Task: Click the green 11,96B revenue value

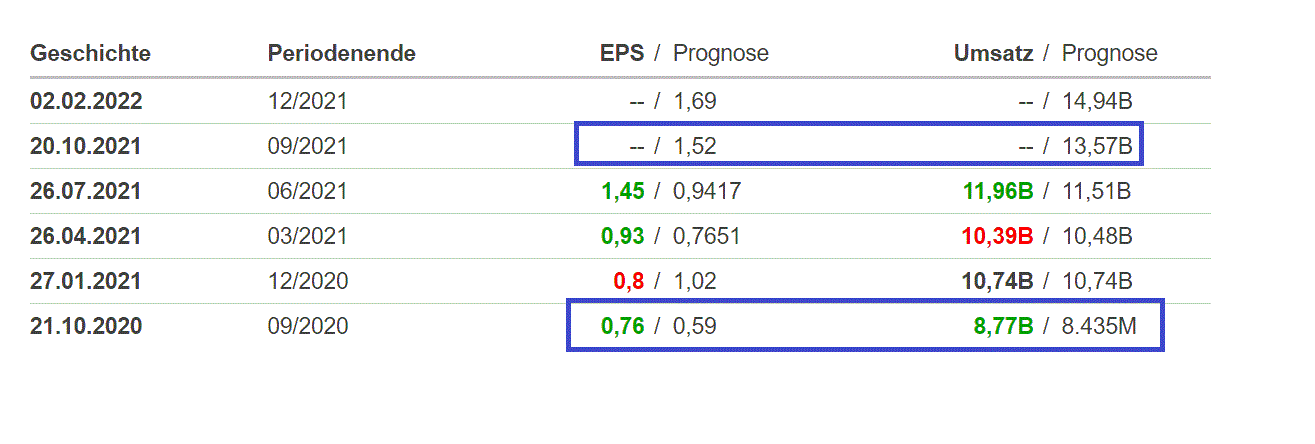Action: [x=997, y=191]
